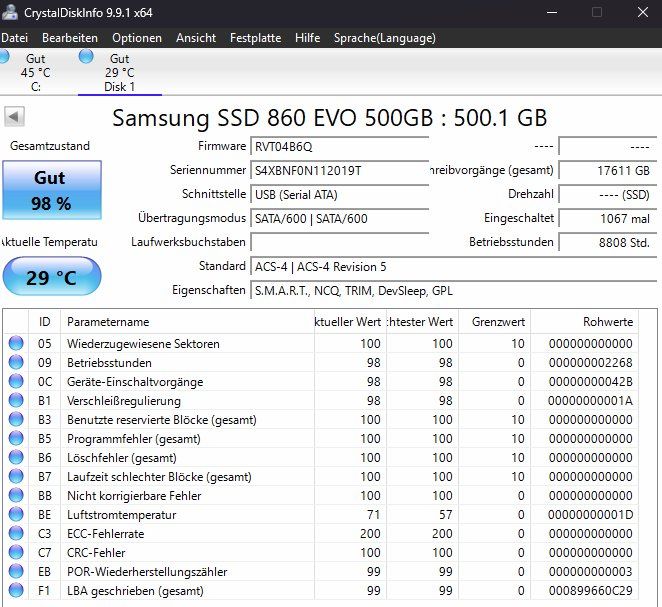Screen dimensions: 662x607
Task: Click the CrystalDiskInfo app icon in title bar
Action: pos(9,12)
